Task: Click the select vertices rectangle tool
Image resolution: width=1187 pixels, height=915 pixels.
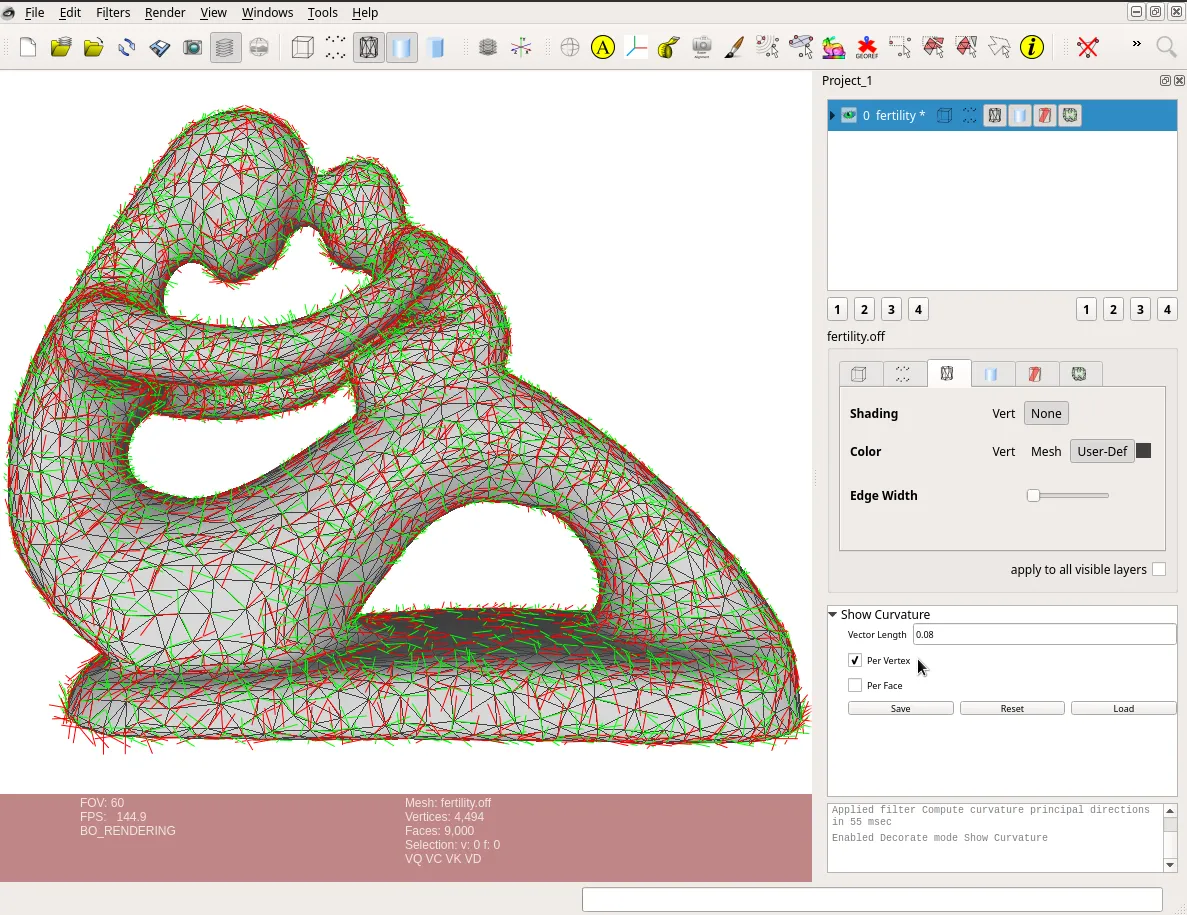Action: click(x=899, y=47)
